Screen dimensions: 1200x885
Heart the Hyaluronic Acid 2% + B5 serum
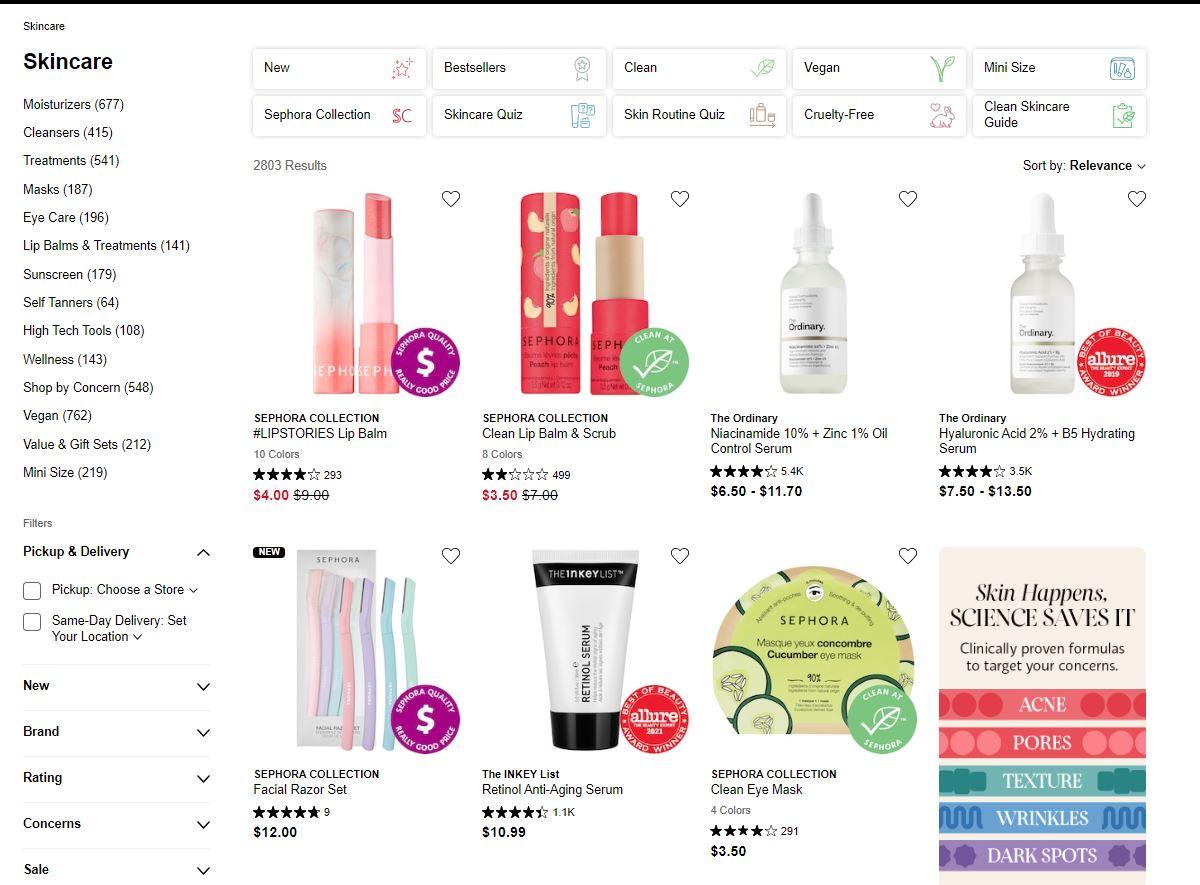[1137, 199]
